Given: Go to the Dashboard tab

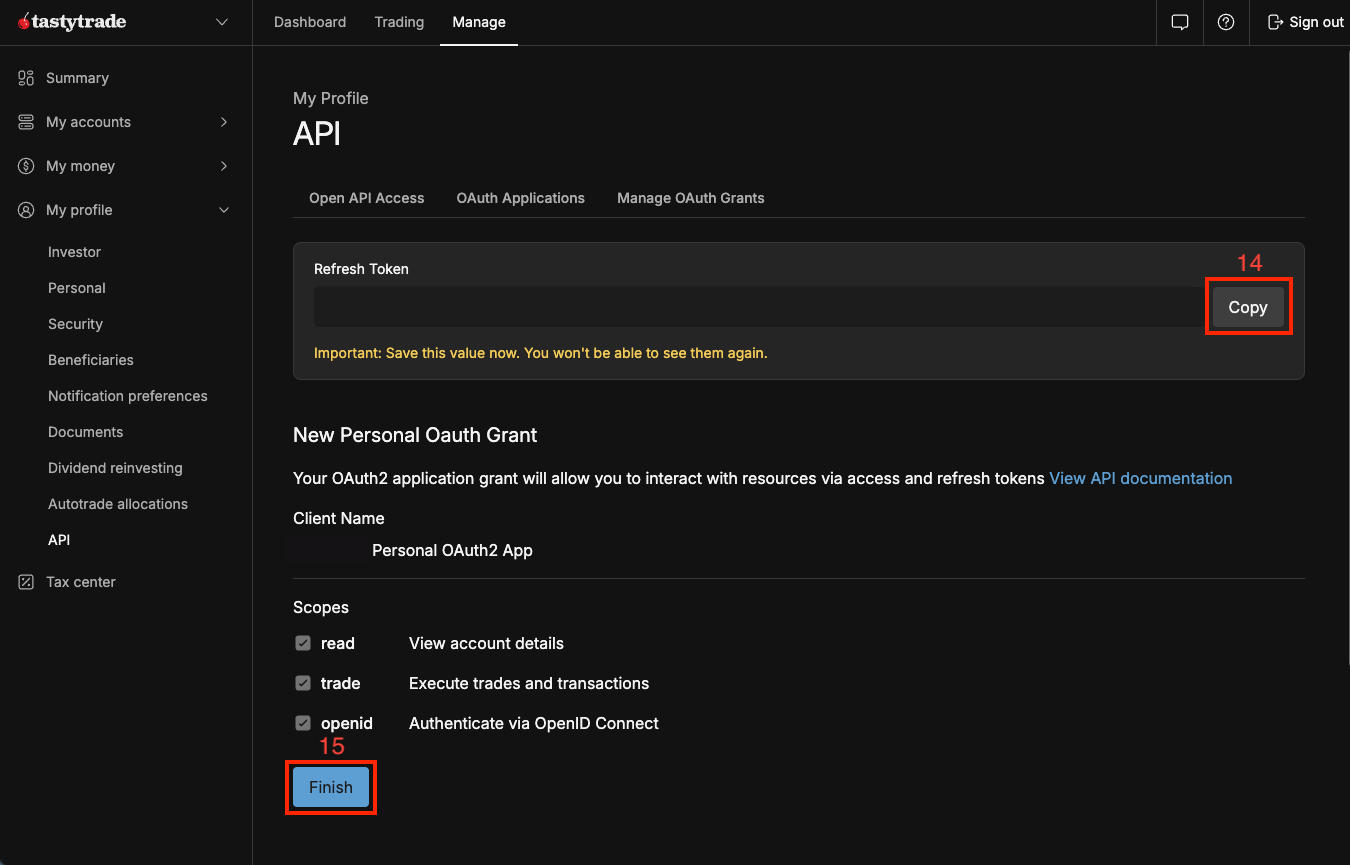Looking at the screenshot, I should (x=310, y=22).
